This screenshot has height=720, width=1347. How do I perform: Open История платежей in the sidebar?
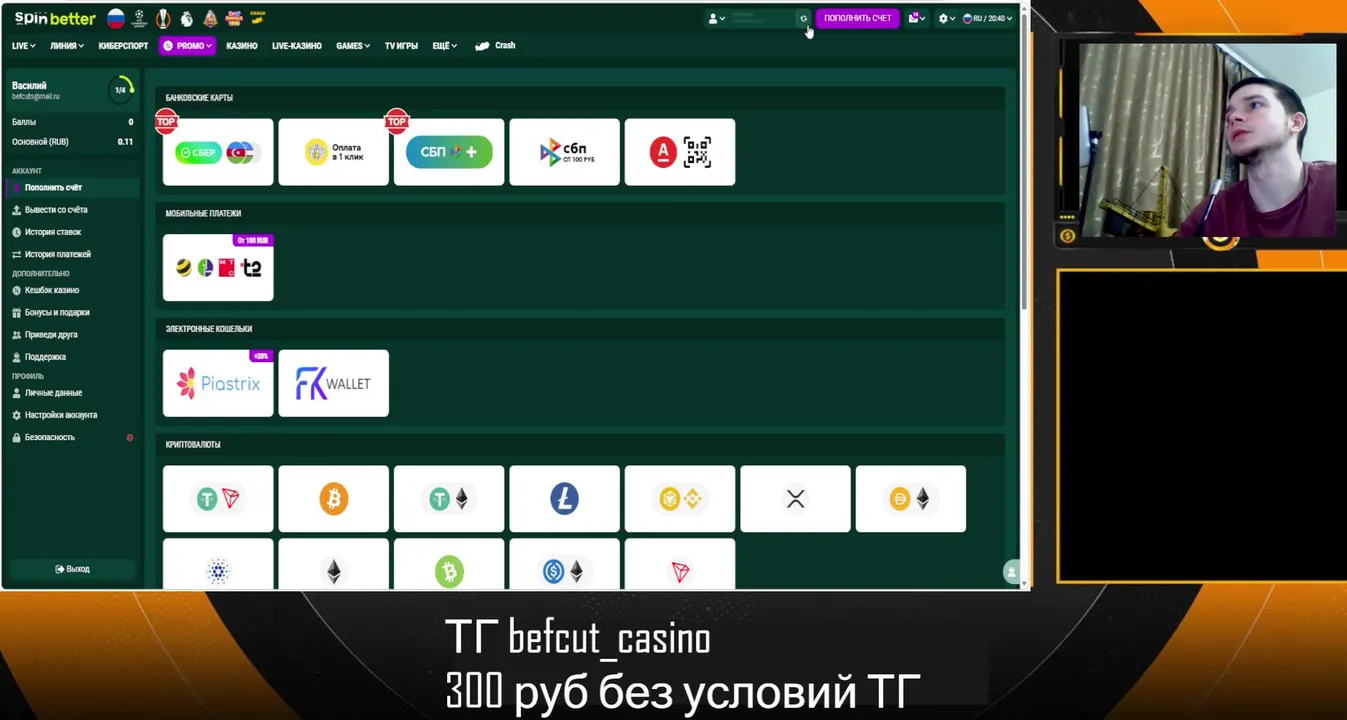72,254
